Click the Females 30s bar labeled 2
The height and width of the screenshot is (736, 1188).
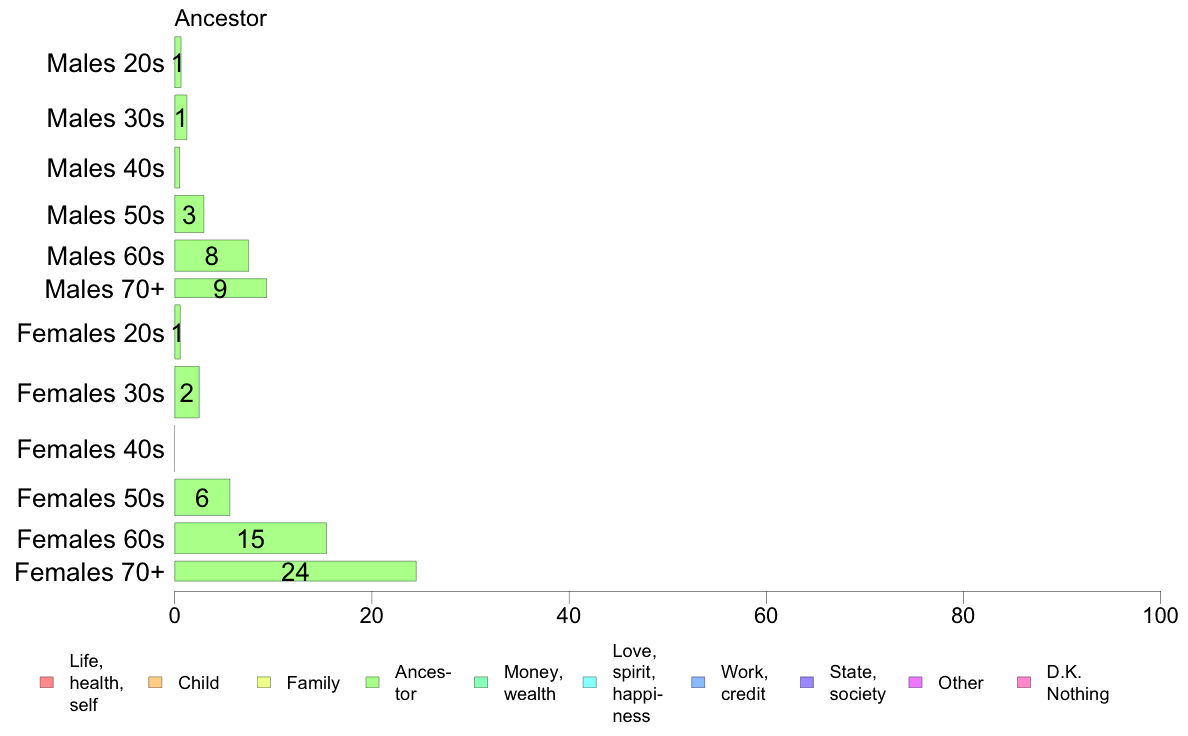[x=187, y=392]
